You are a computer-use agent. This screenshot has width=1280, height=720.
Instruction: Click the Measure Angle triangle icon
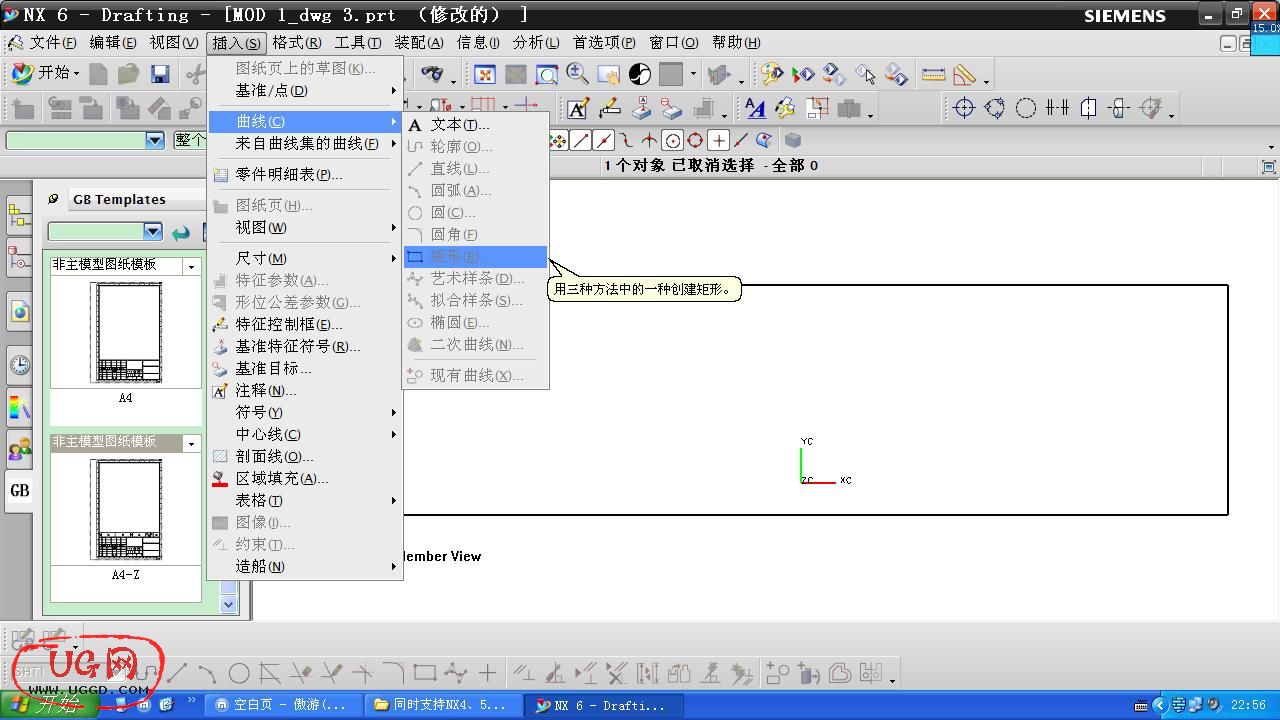[964, 74]
